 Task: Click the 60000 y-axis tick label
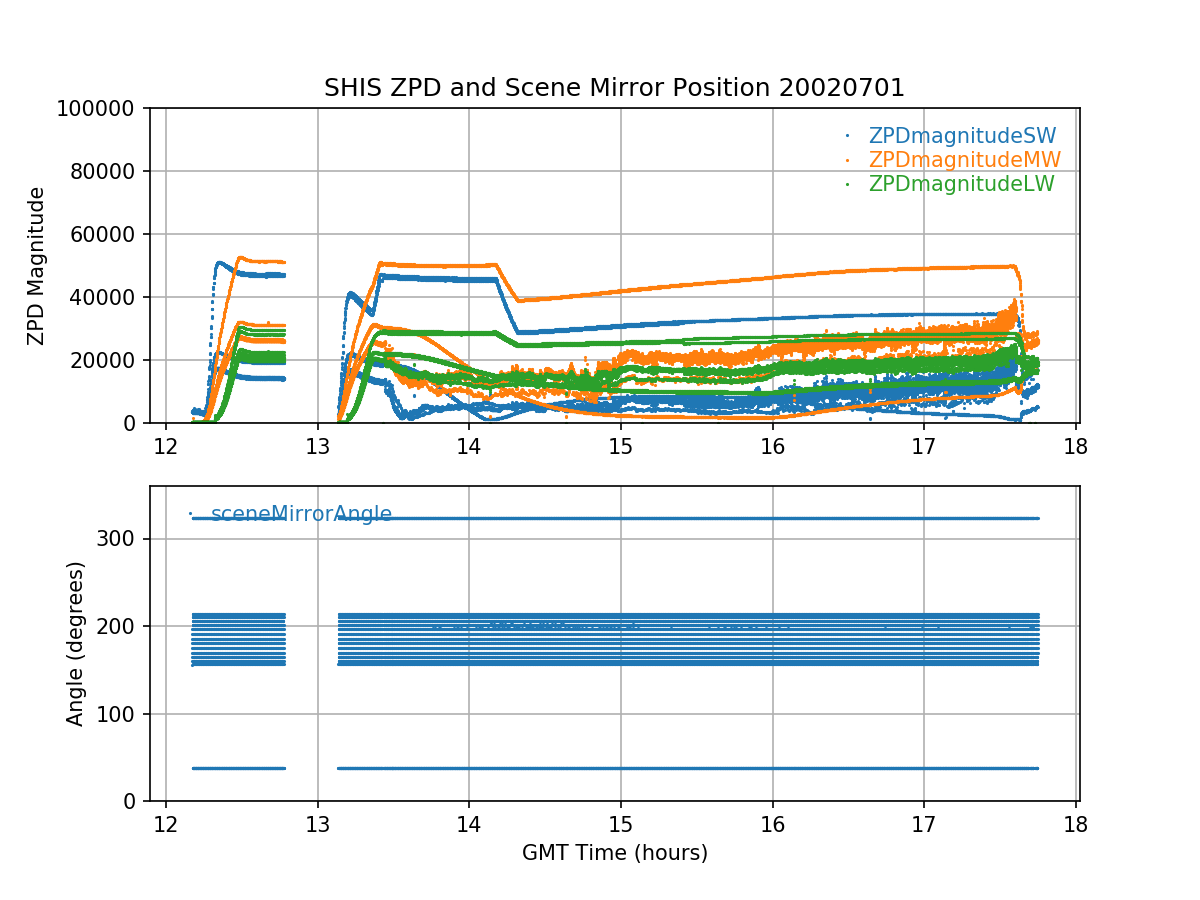click(x=110, y=234)
